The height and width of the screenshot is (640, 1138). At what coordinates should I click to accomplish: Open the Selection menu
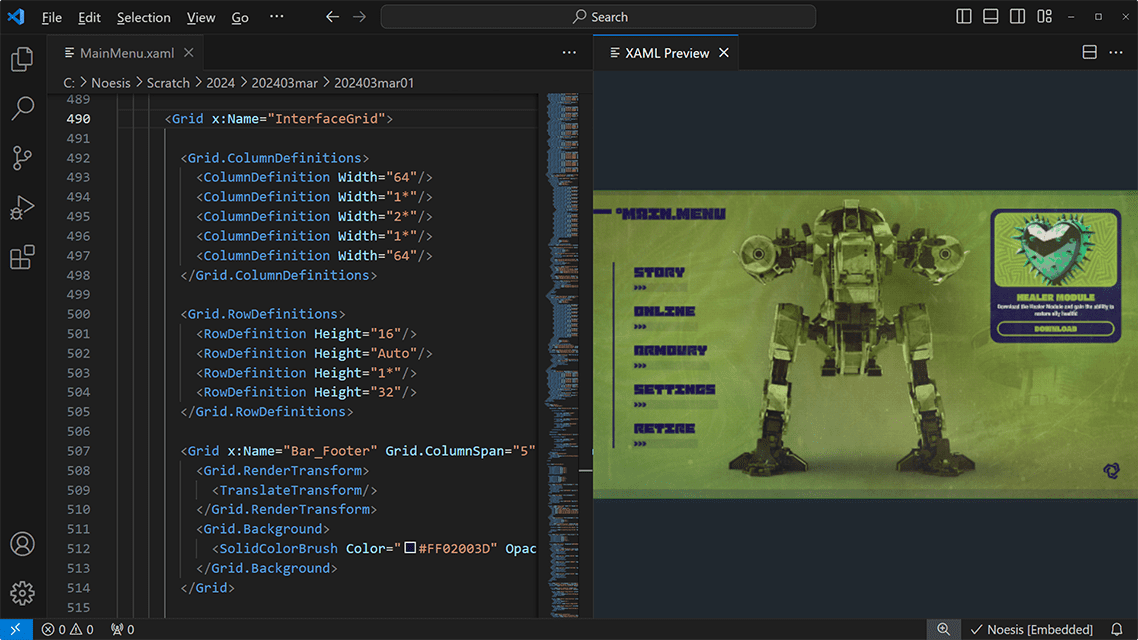144,17
